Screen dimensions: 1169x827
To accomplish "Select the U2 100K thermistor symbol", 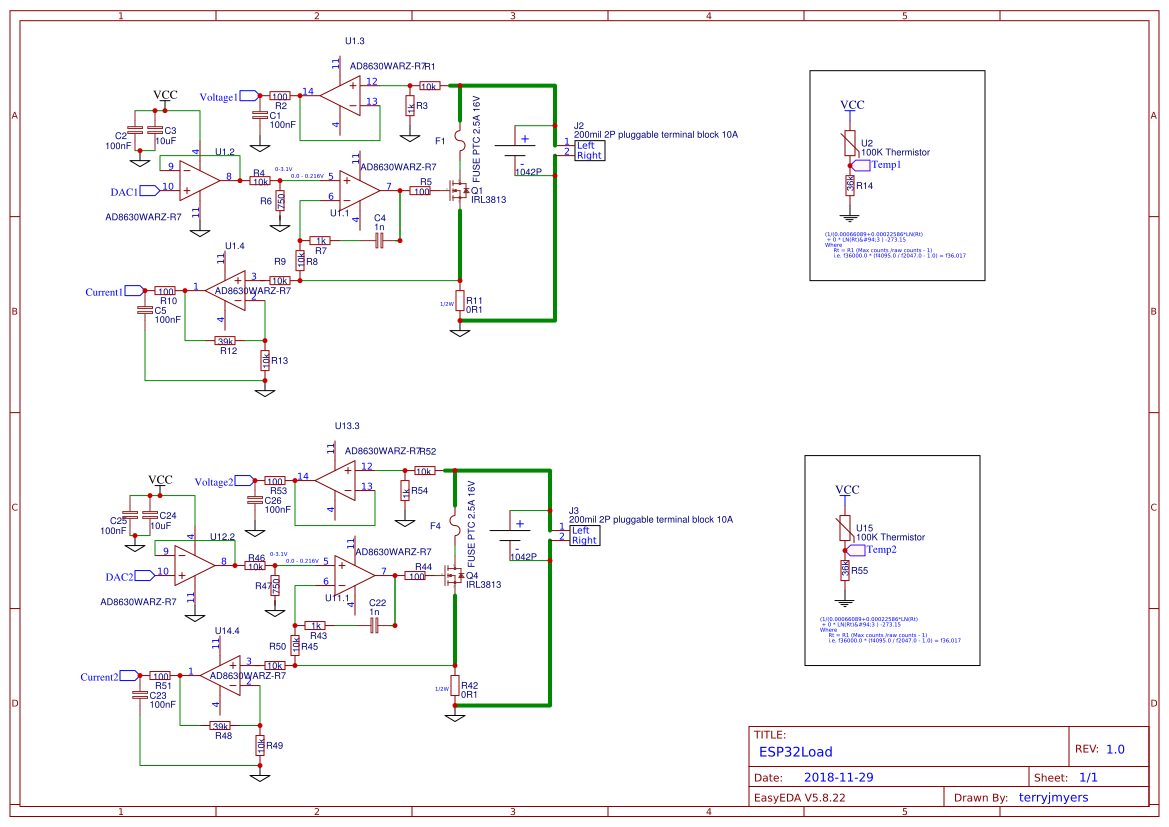I will [850, 142].
